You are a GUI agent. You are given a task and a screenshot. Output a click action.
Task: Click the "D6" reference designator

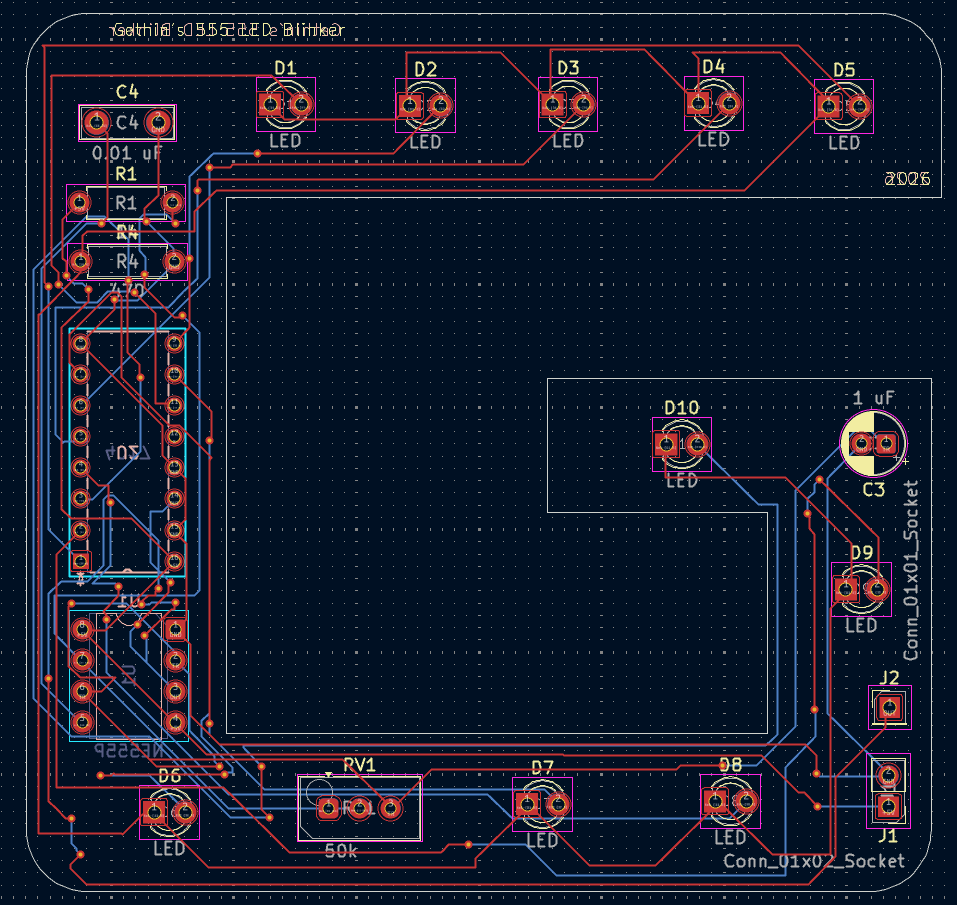click(170, 776)
